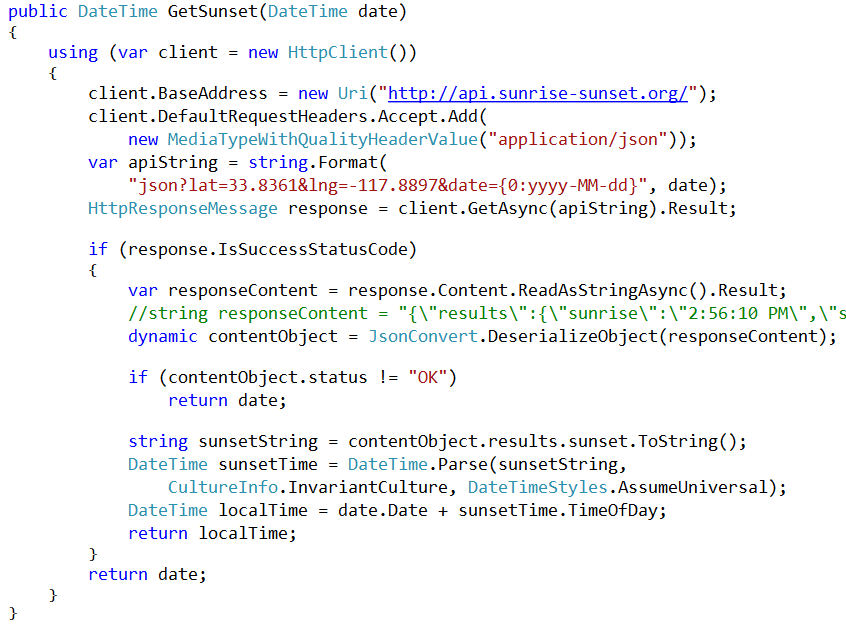Click the apiString variable declaration

173,162
